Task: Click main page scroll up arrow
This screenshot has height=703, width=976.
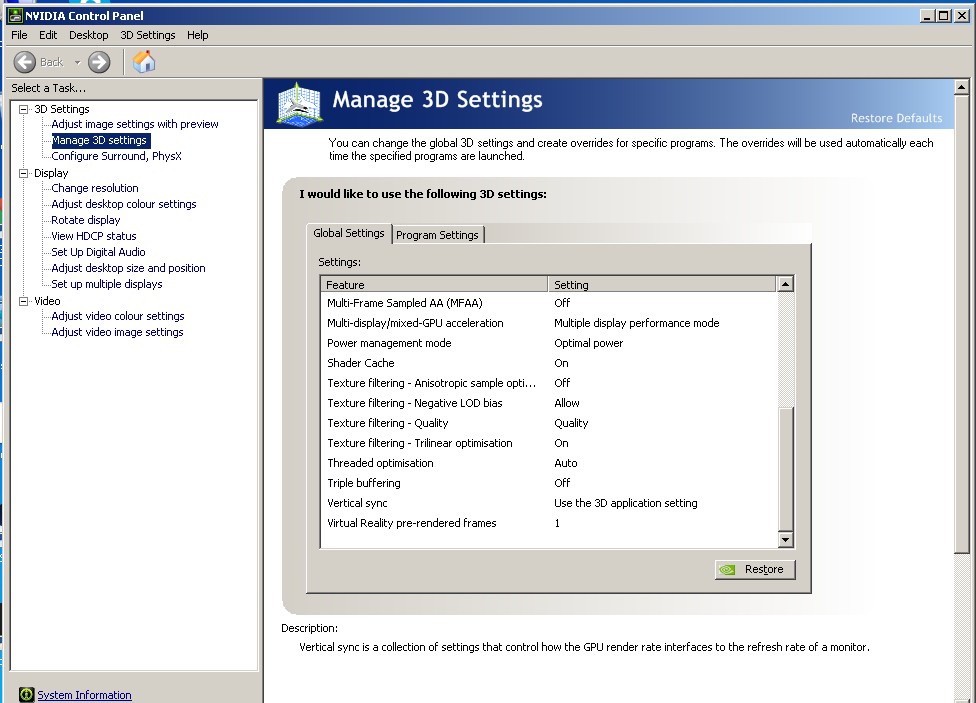Action: click(x=961, y=87)
